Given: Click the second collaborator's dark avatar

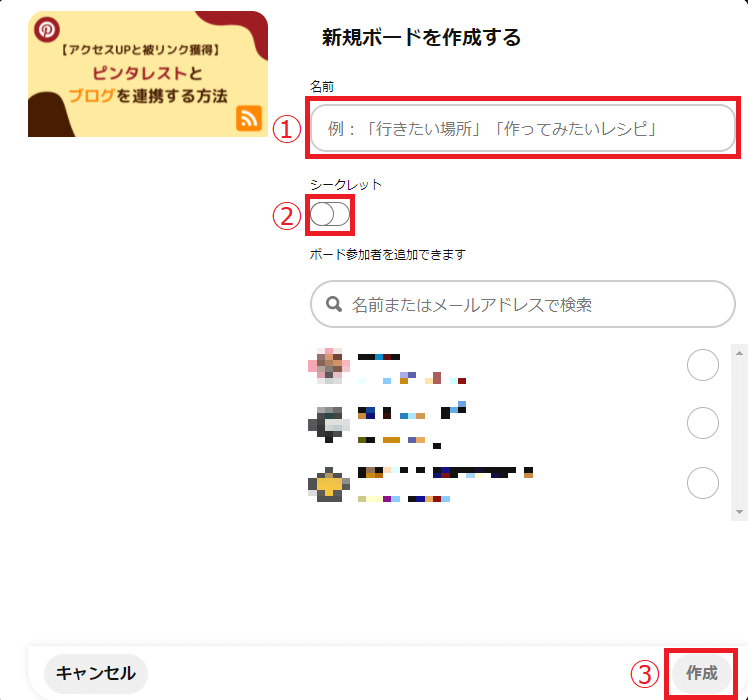Looking at the screenshot, I should point(329,425).
